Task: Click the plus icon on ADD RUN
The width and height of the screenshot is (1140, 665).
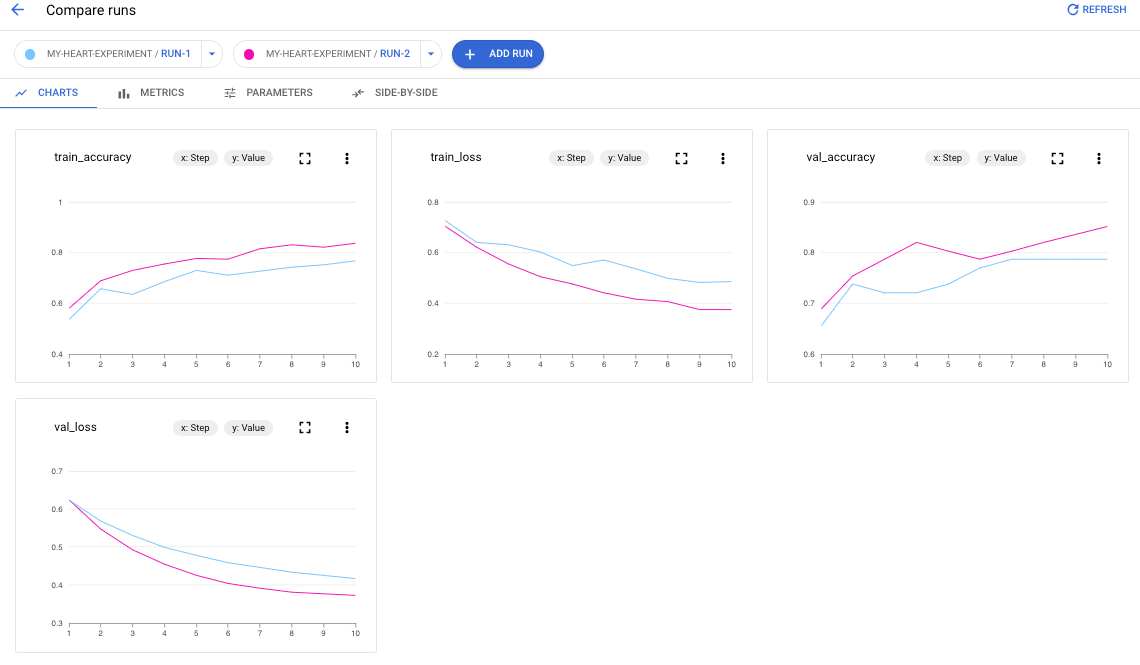Action: click(x=469, y=54)
